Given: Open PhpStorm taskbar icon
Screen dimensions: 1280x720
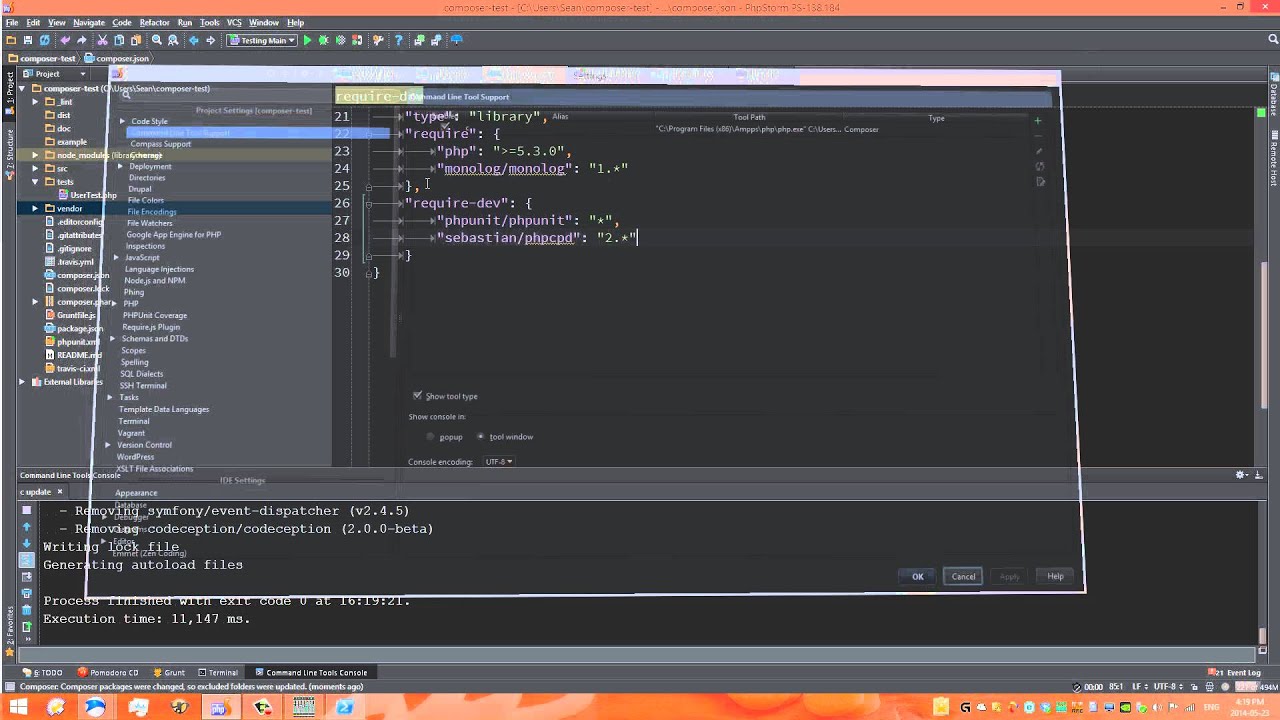Looking at the screenshot, I should point(219,707).
